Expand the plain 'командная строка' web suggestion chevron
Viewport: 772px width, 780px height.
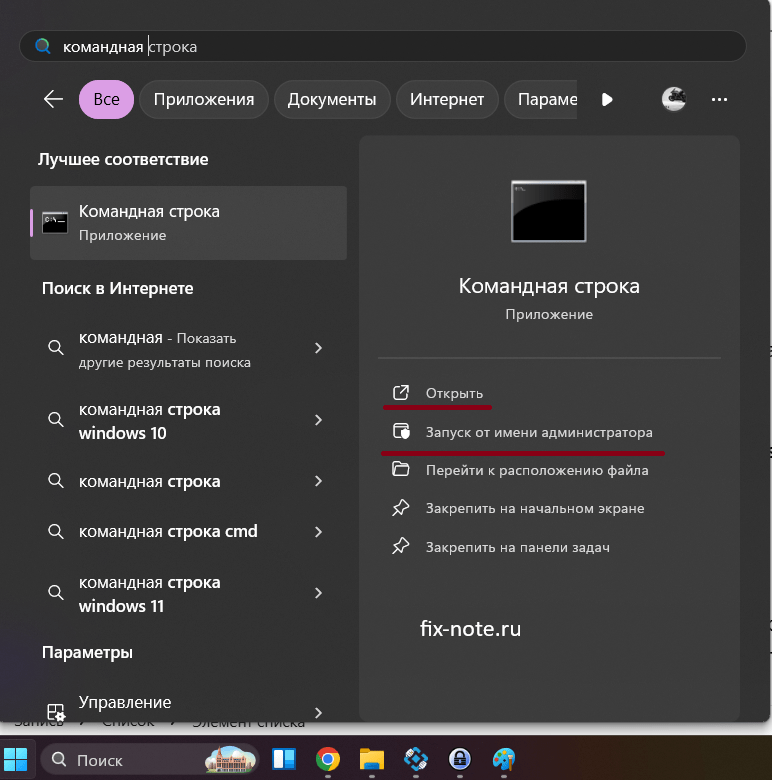click(x=318, y=481)
